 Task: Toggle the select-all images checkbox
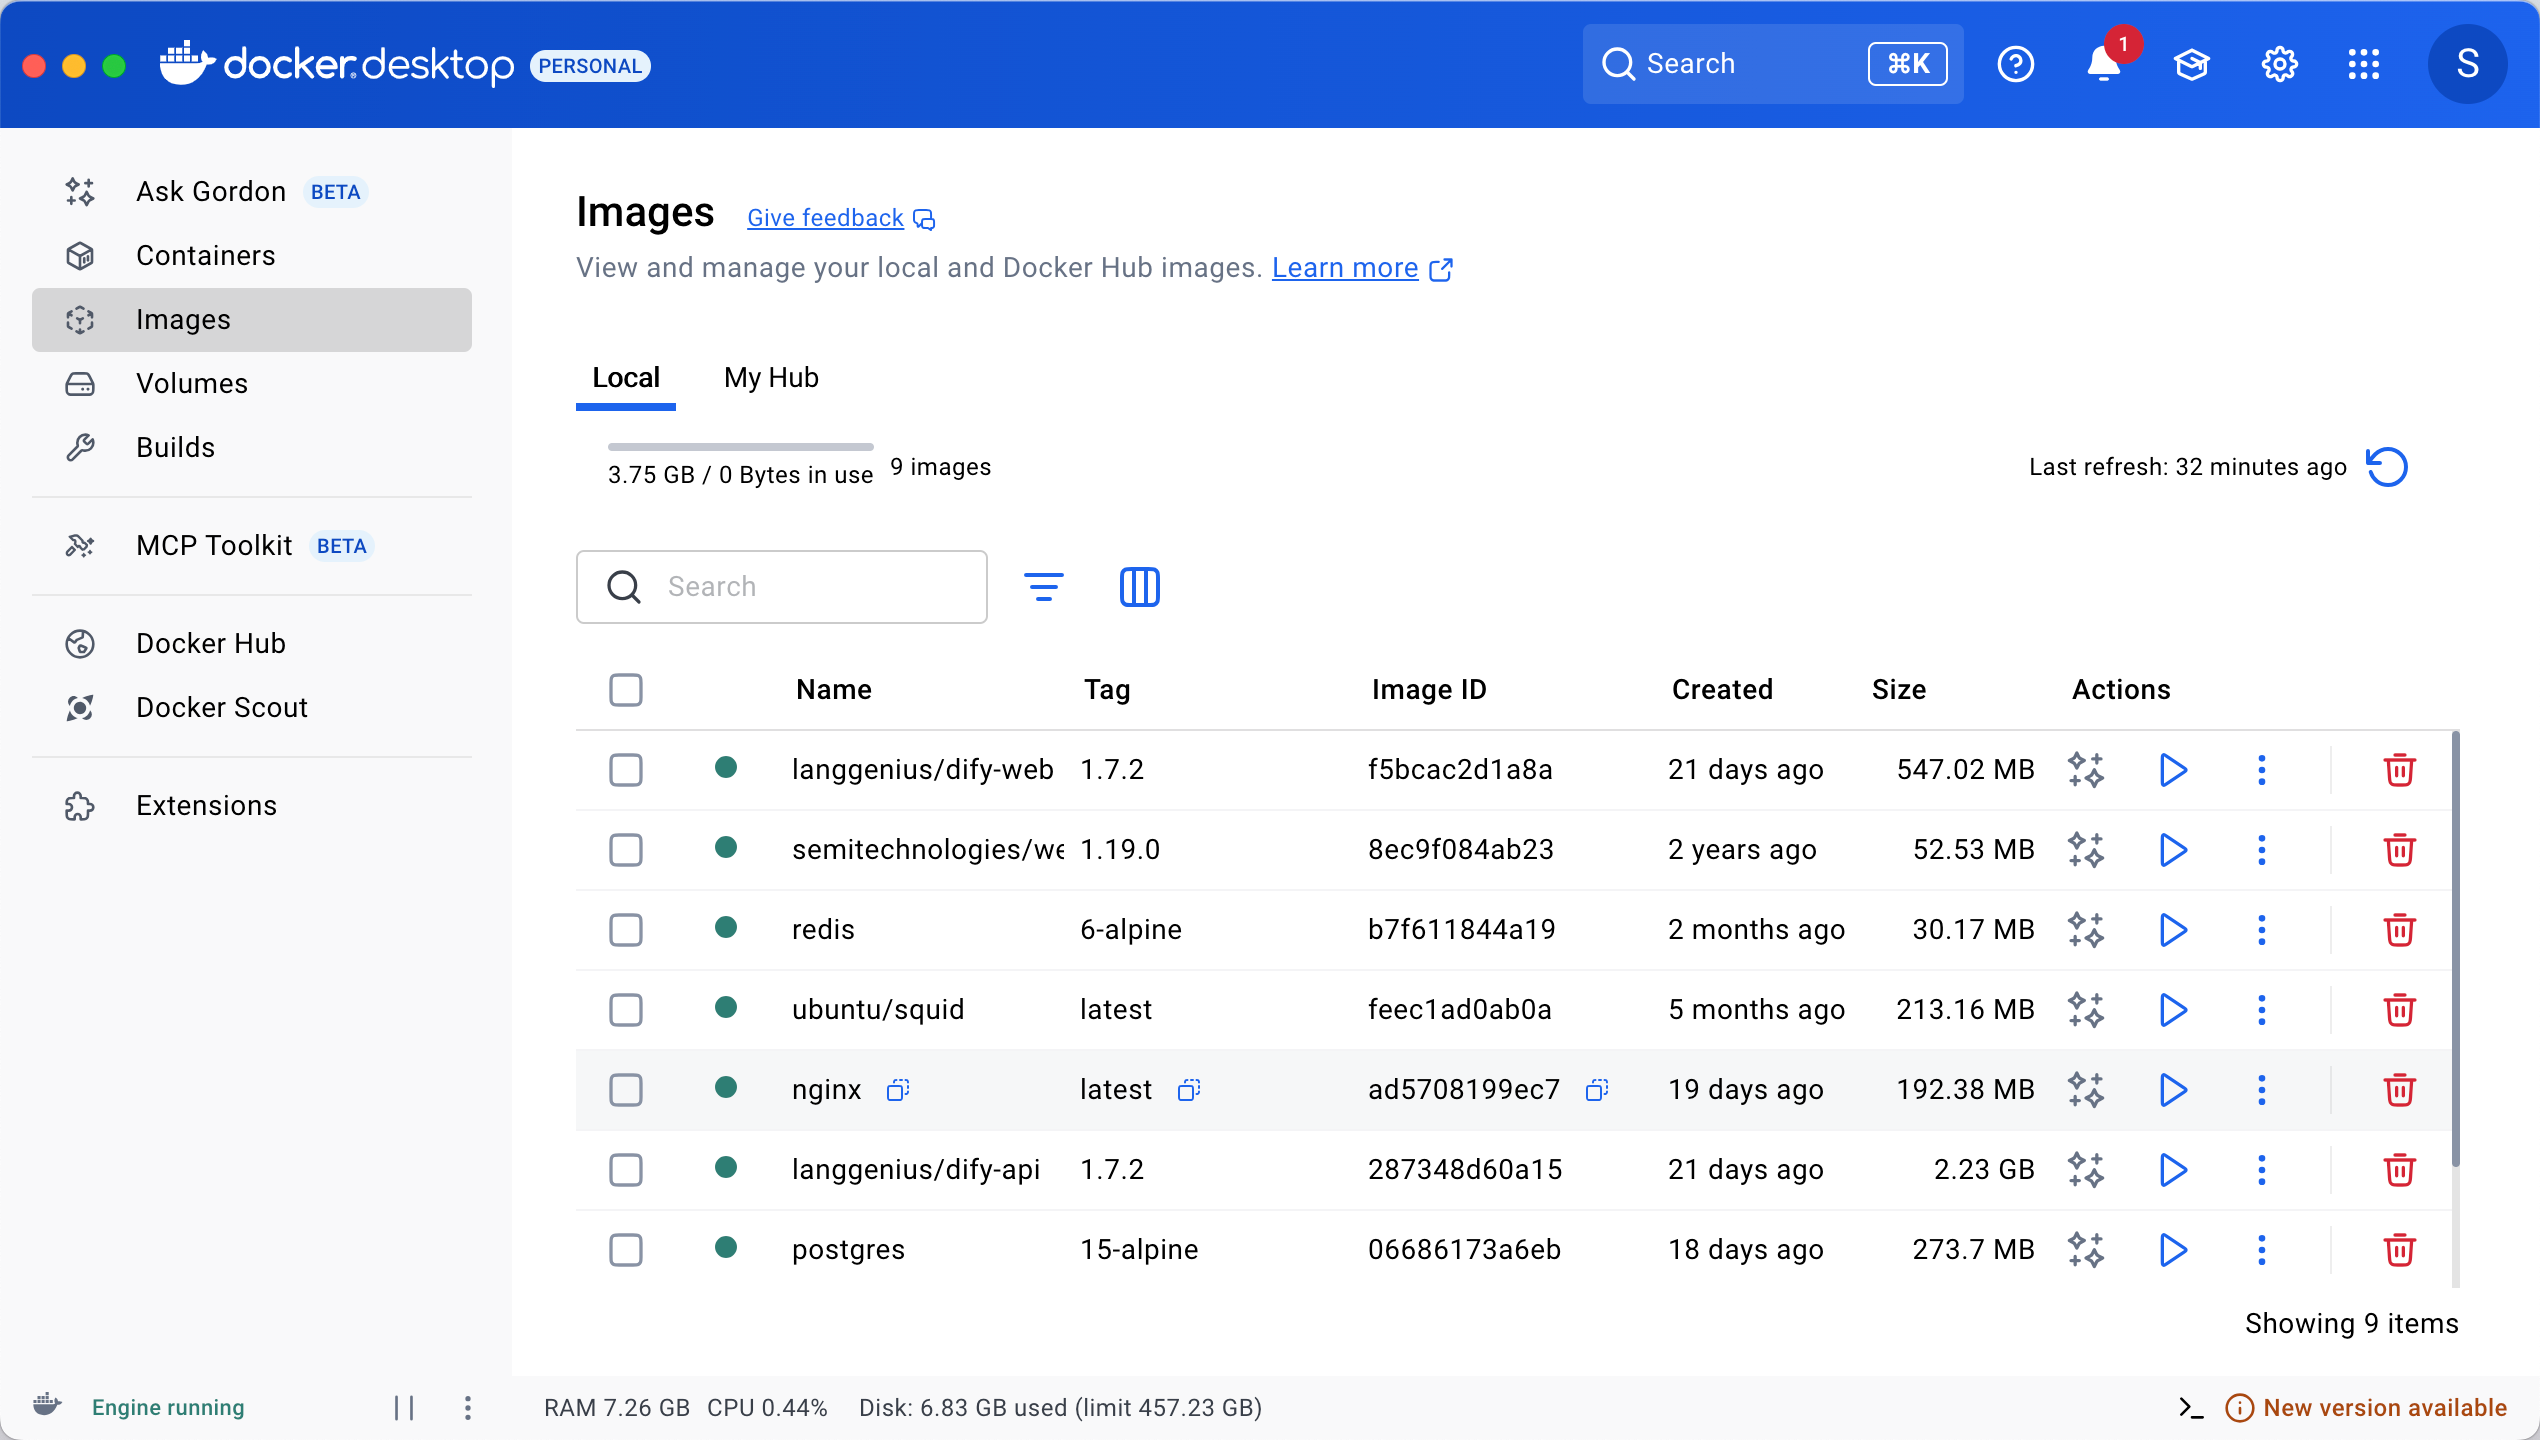[x=626, y=690]
